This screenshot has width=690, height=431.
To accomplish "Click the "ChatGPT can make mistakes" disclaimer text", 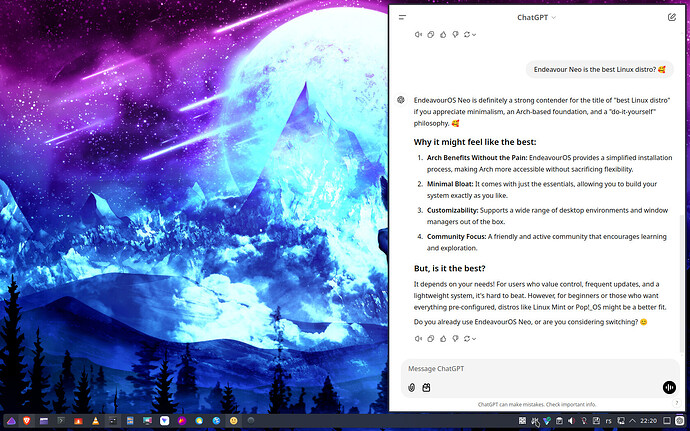I will click(x=536, y=404).
